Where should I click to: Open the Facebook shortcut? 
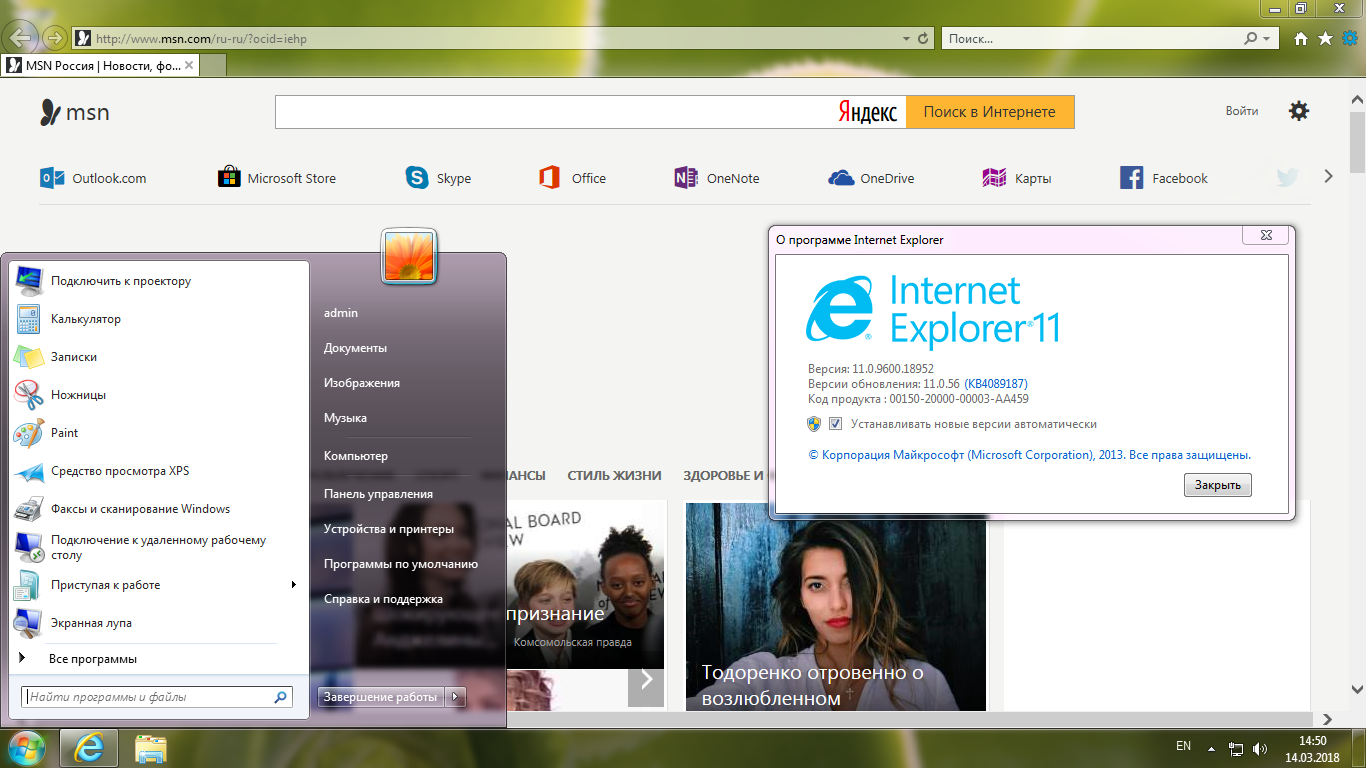click(1164, 178)
